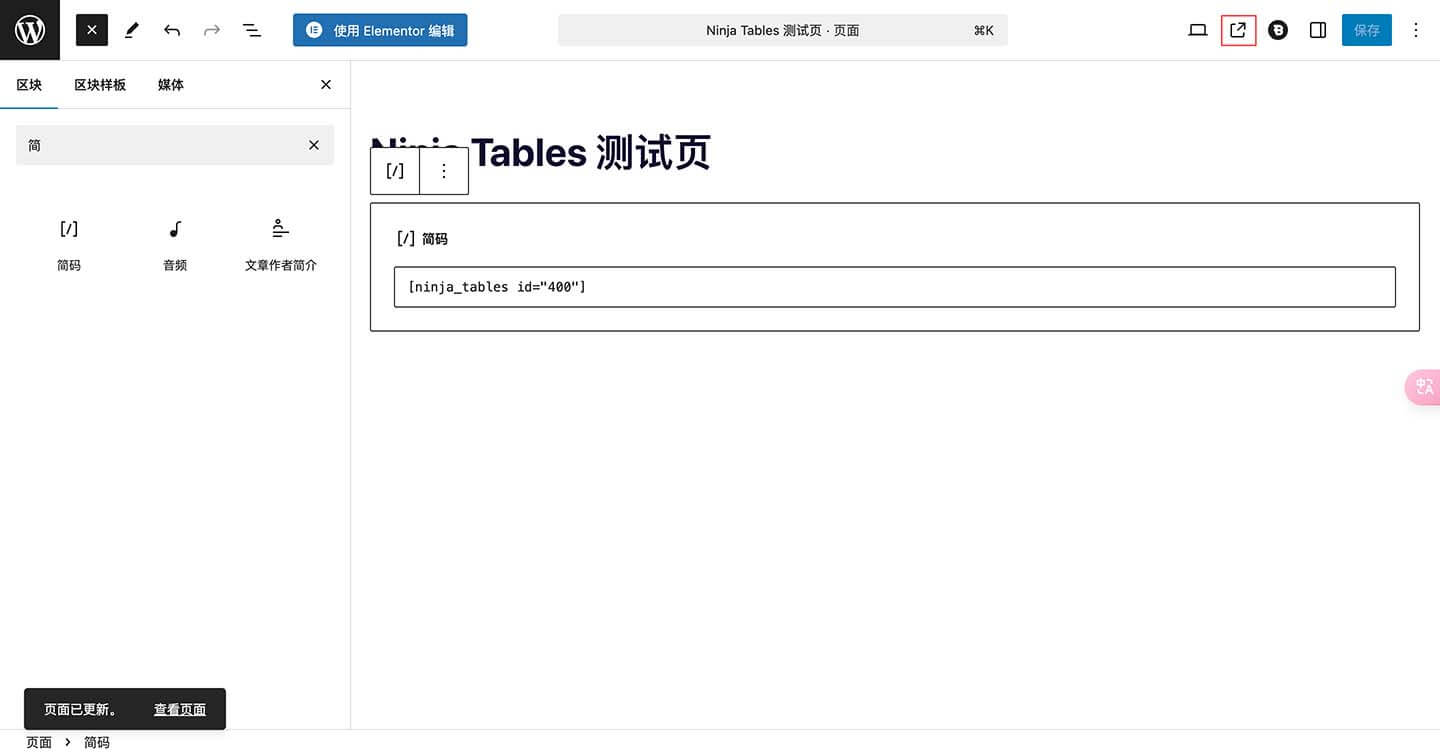The height and width of the screenshot is (754, 1440).
Task: Switch to the 媒体 tab
Action: pyautogui.click(x=171, y=85)
